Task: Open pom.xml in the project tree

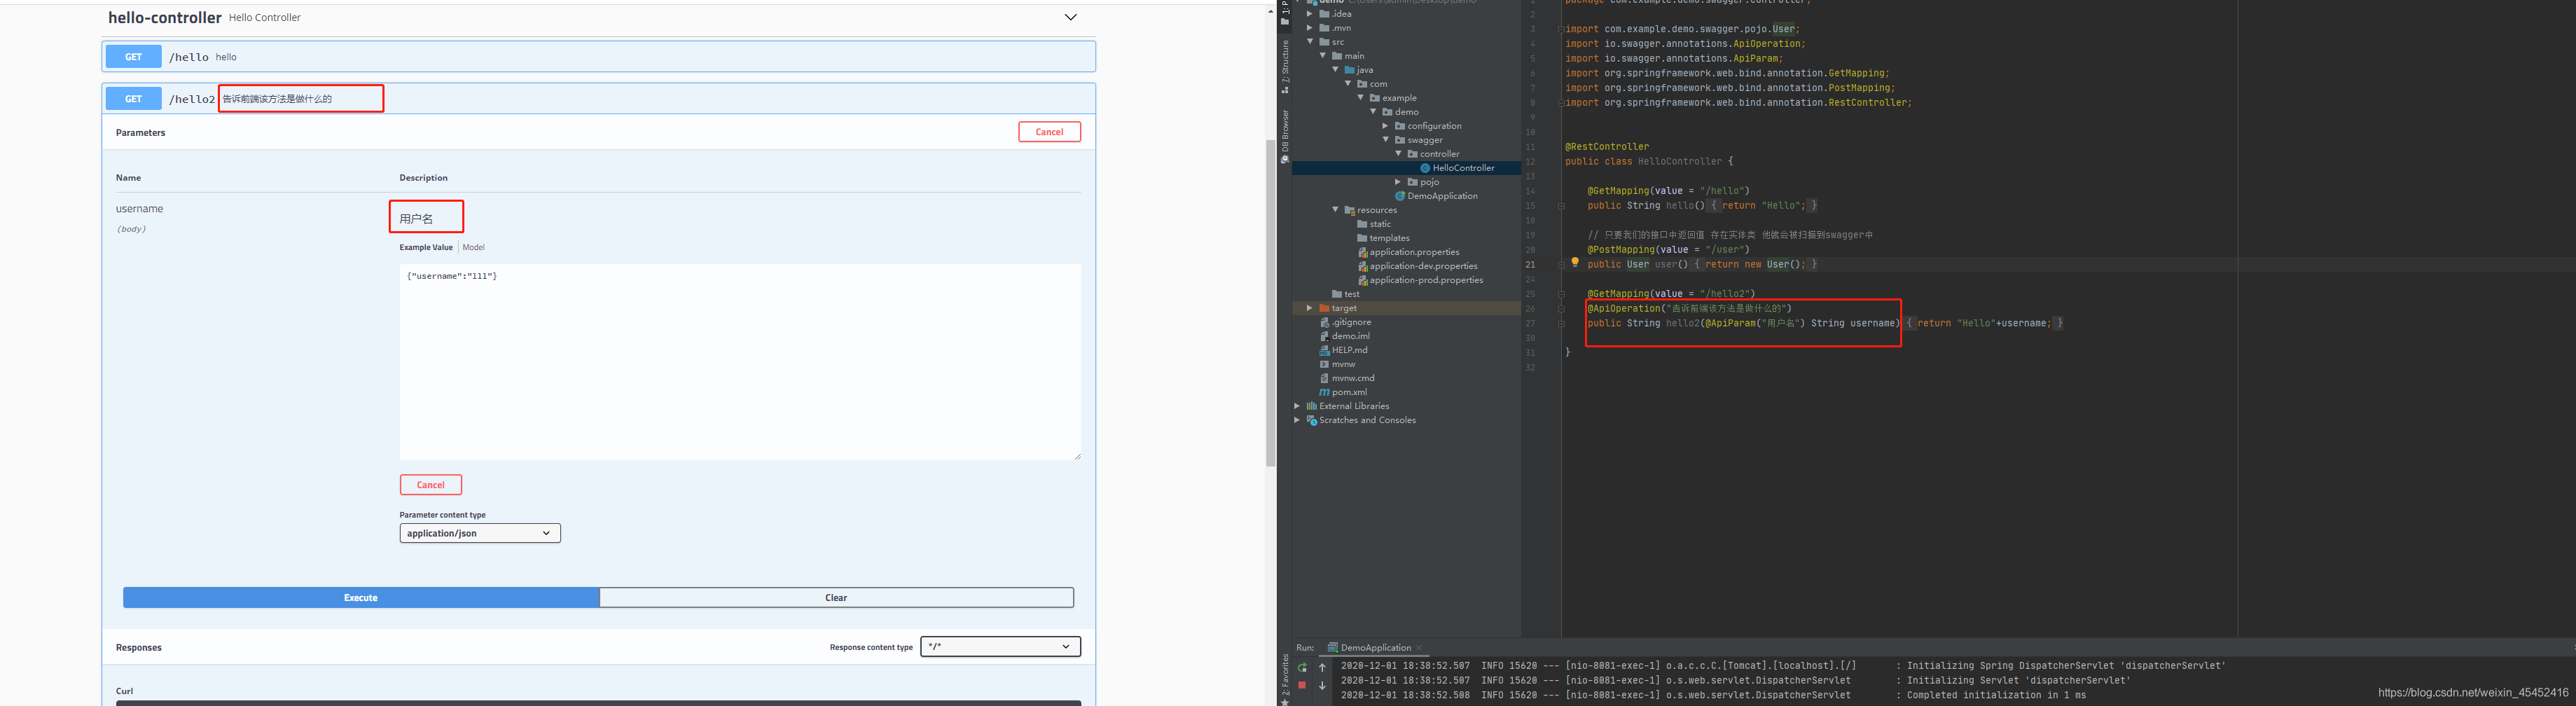Action: [1343, 392]
